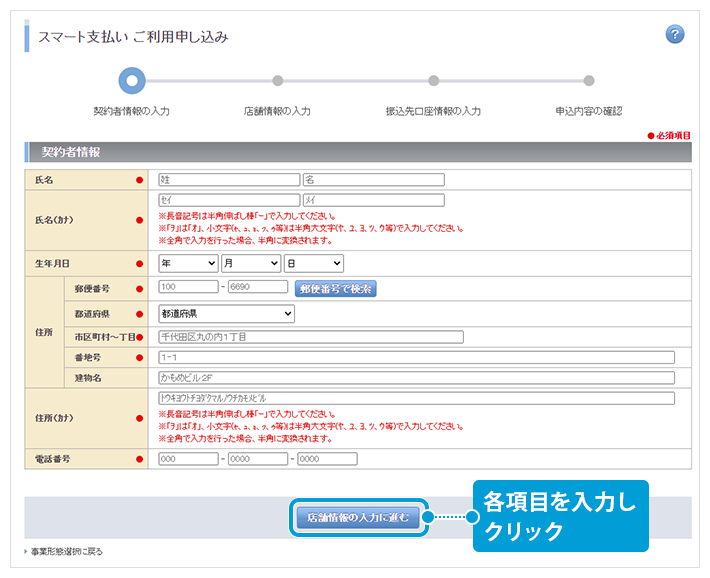Click the 申込内容の確認 step dot
Viewport: 710px width, 578px height.
pos(589,81)
